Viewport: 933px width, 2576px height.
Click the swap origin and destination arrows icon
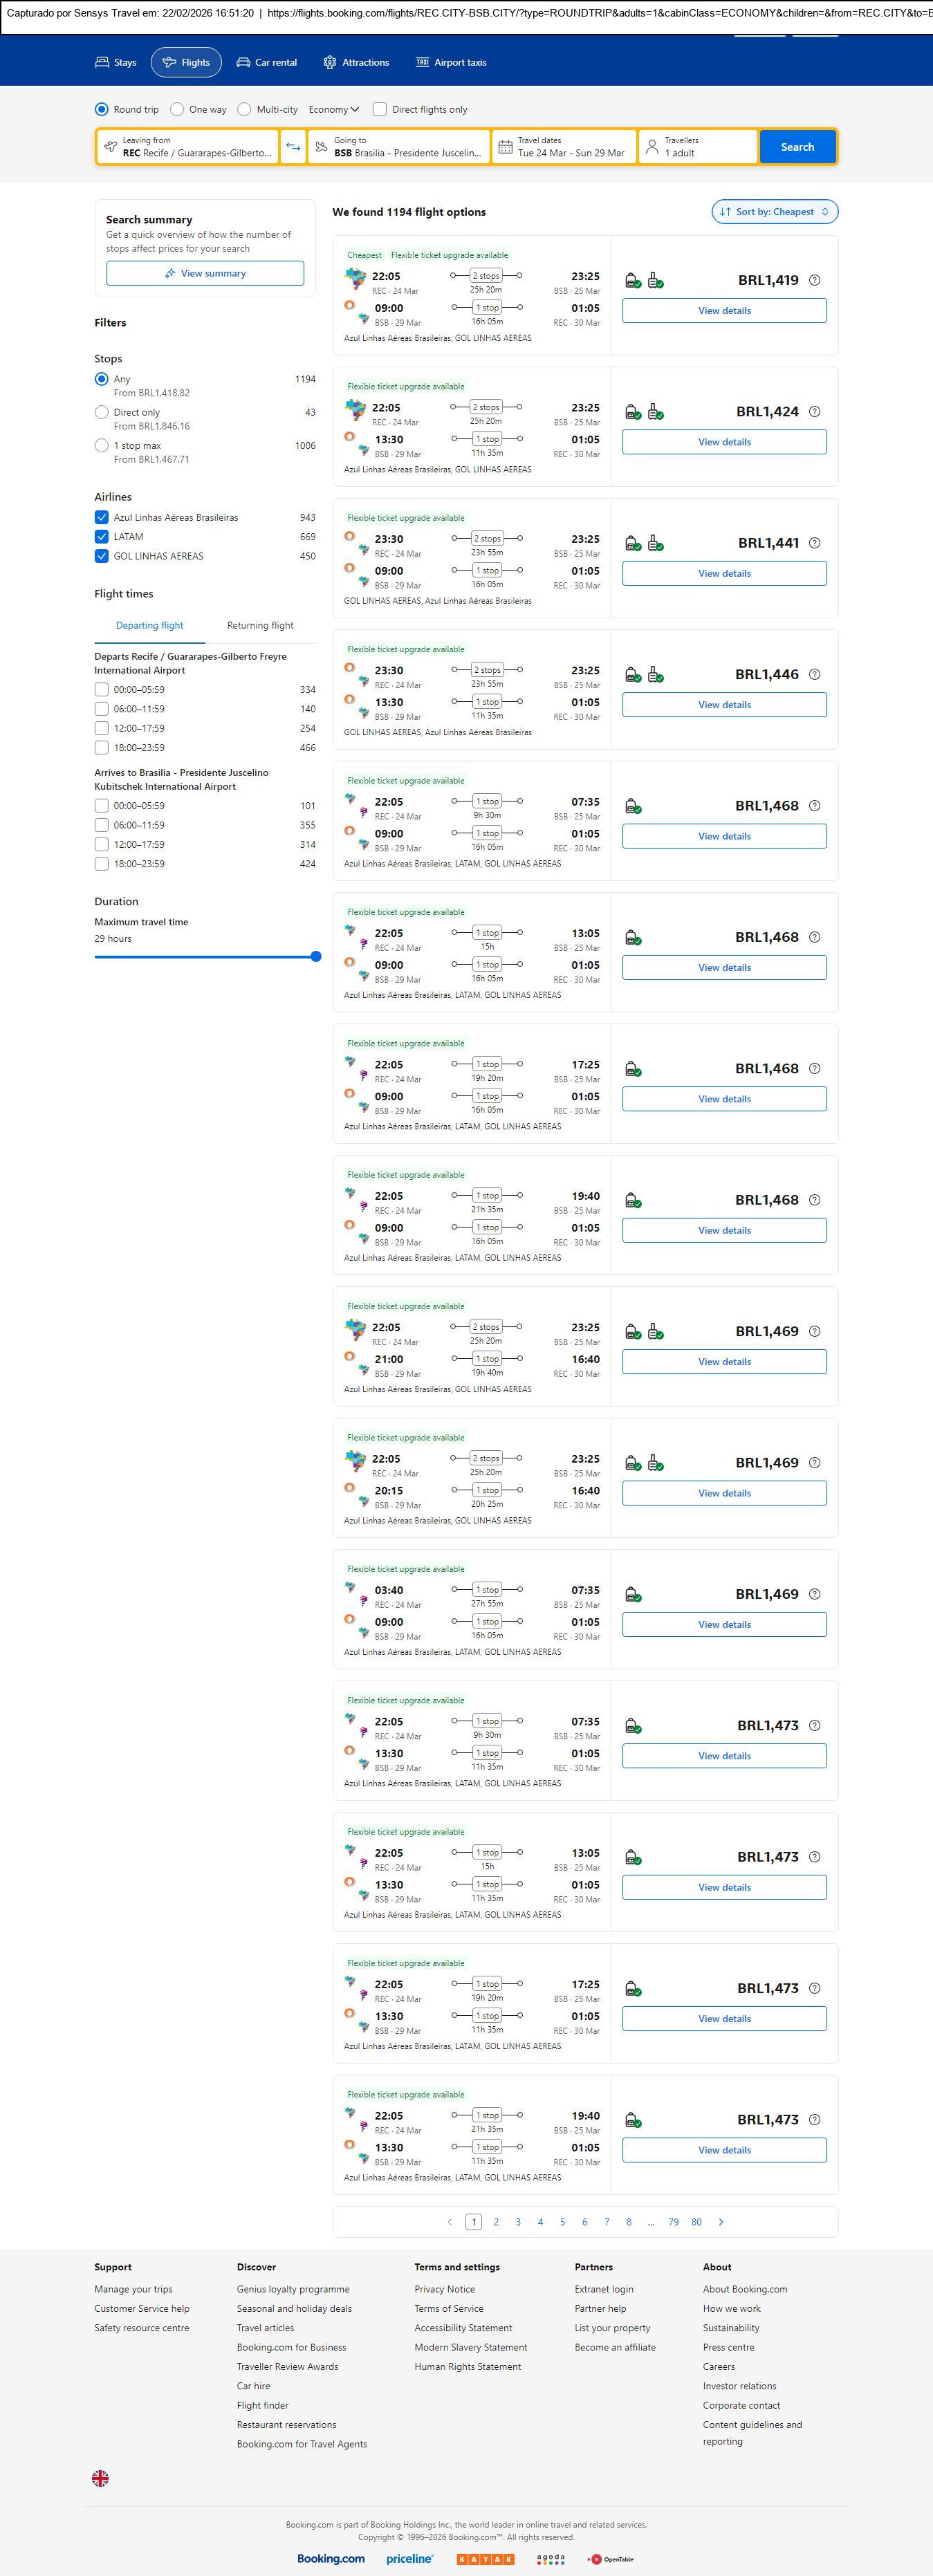coord(293,147)
